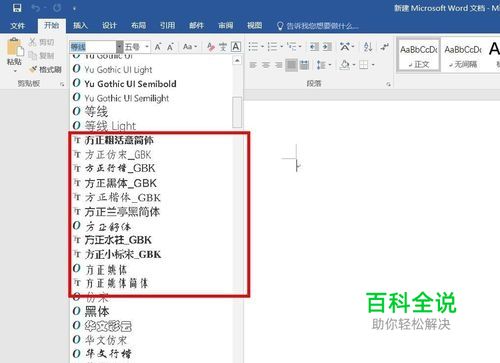Image resolution: width=500 pixels, height=363 pixels.
Task: Open the font size 五号 dropdown
Action: coord(147,47)
